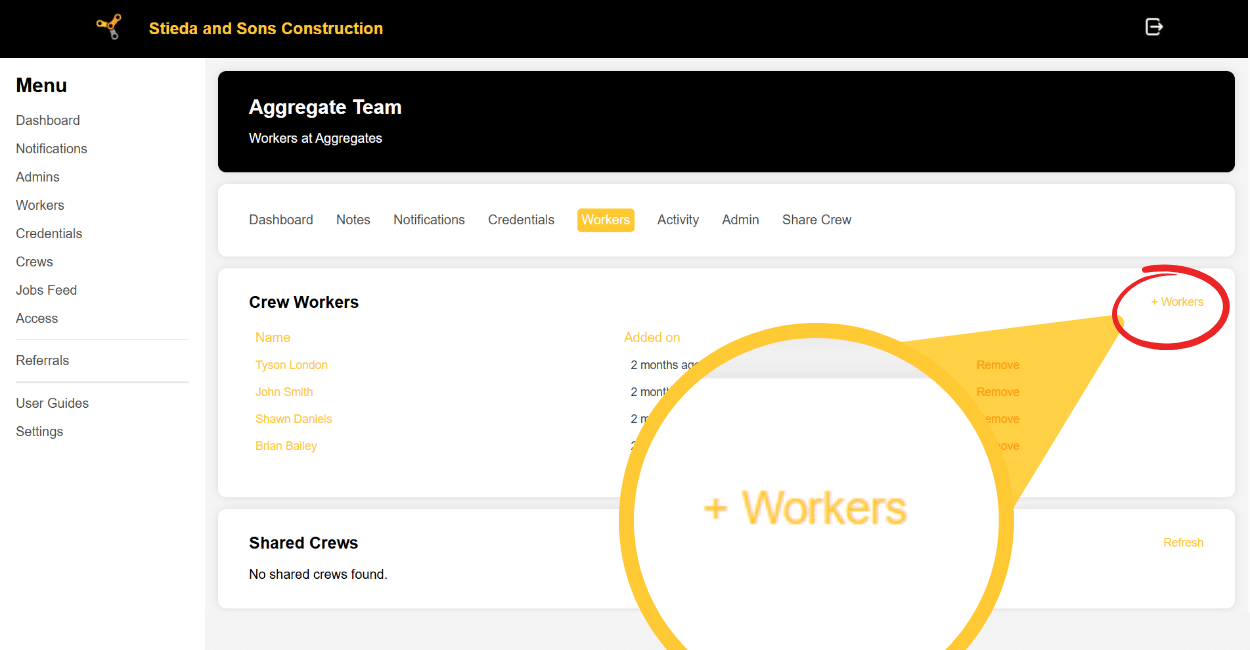Open Stieda and Sons Construction home link
Screen dimensions: 1250x650
(266, 28)
